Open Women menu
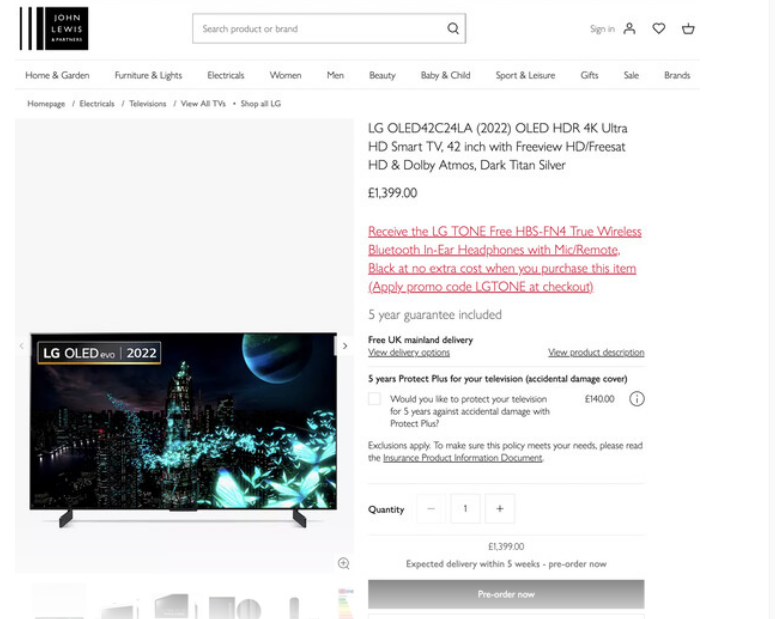Screen dimensions: 775x619 [x=285, y=75]
